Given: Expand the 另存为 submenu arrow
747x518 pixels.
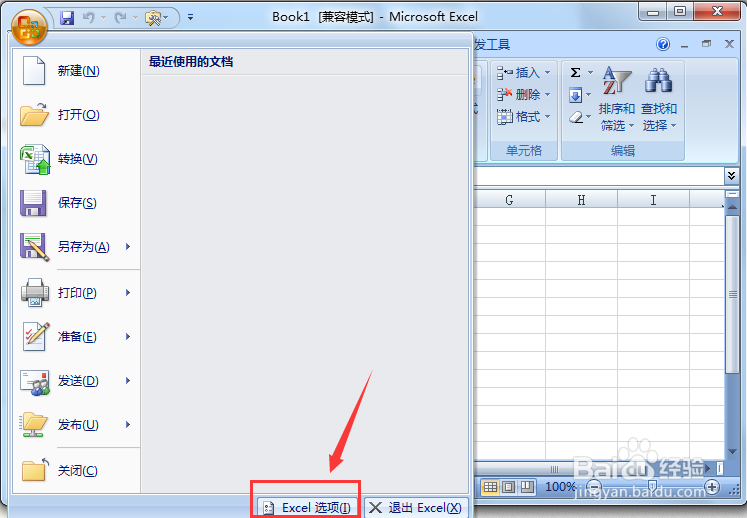Looking at the screenshot, I should click(128, 246).
